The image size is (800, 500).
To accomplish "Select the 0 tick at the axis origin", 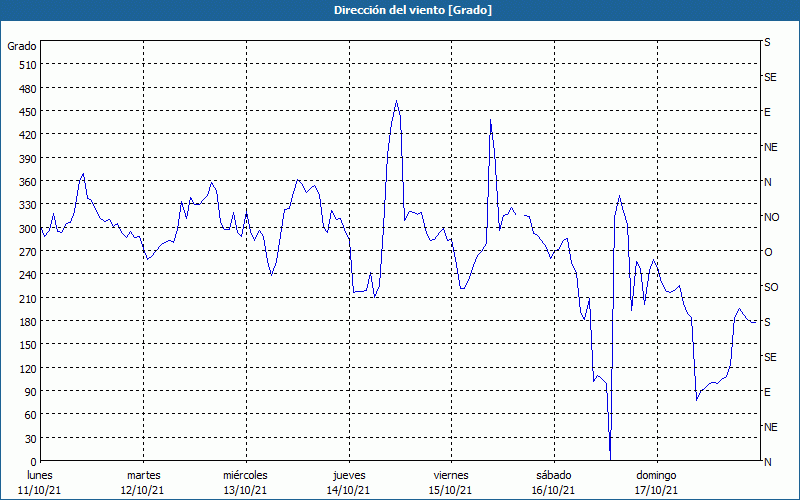I will (x=34, y=462).
